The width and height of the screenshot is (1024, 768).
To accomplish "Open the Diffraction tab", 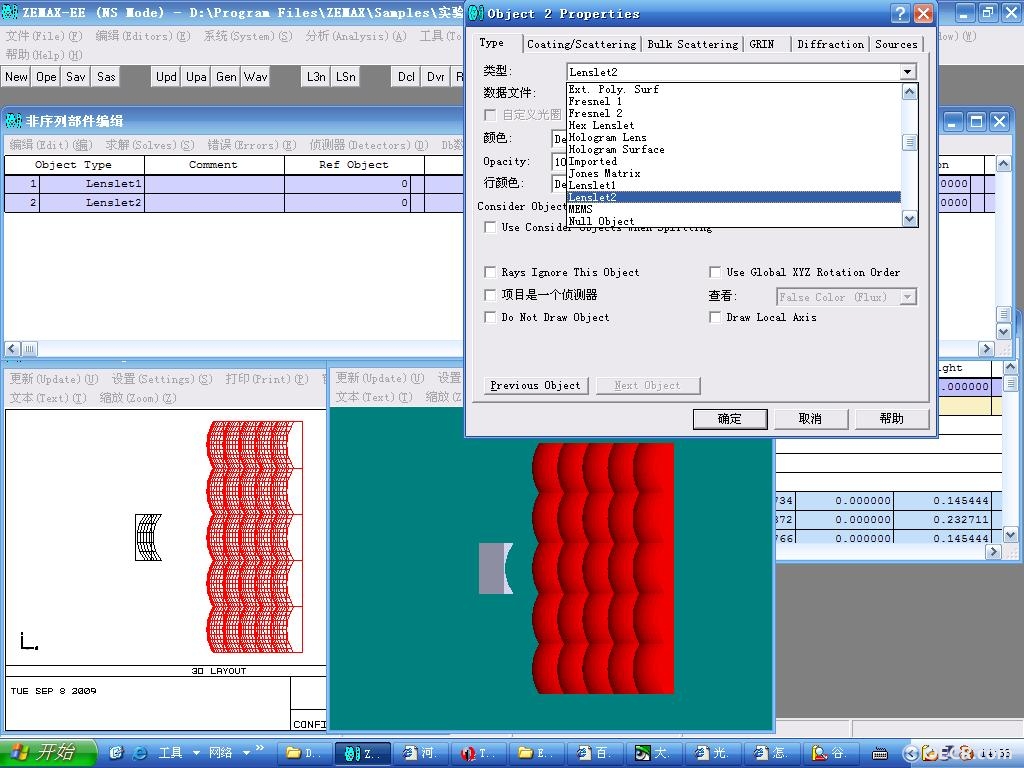I will (x=830, y=44).
